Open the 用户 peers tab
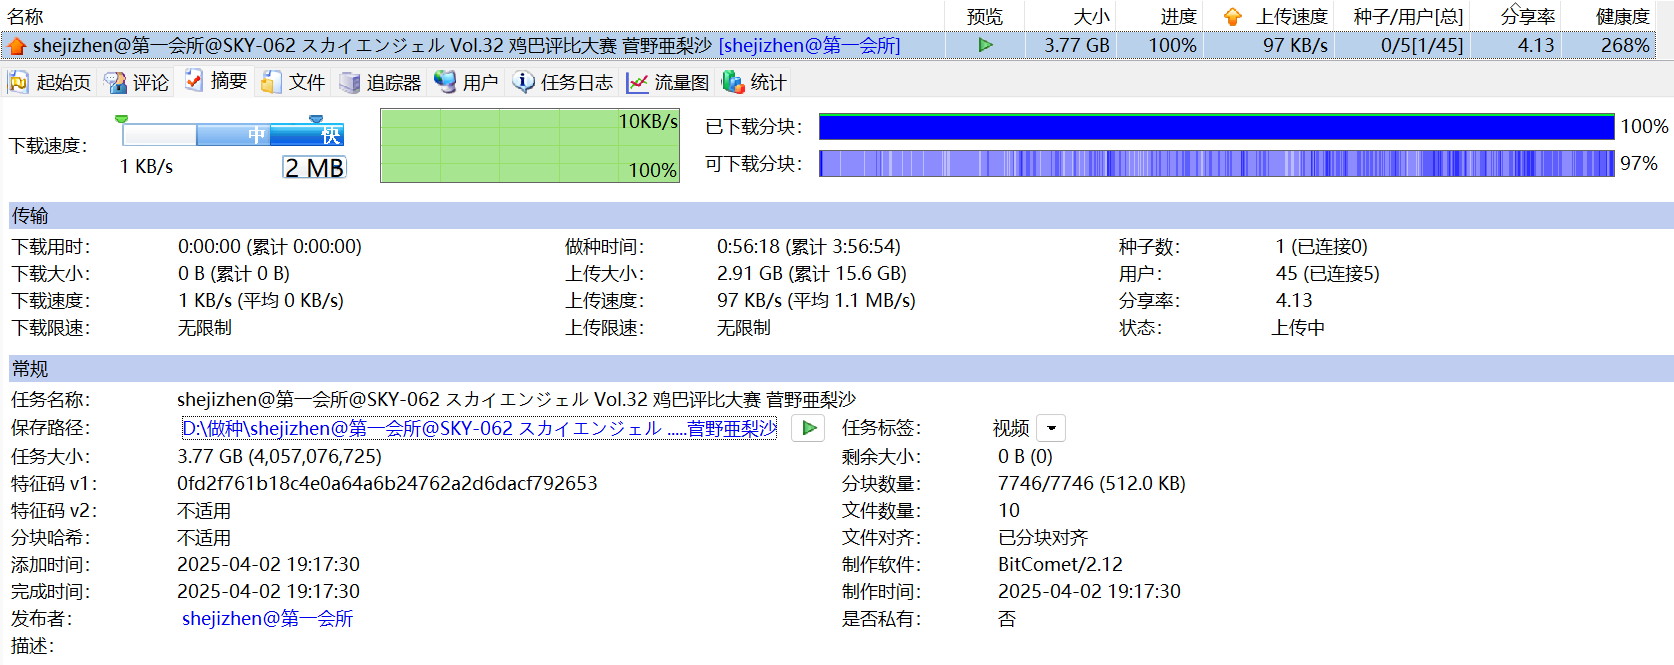This screenshot has width=1674, height=665. click(x=466, y=82)
